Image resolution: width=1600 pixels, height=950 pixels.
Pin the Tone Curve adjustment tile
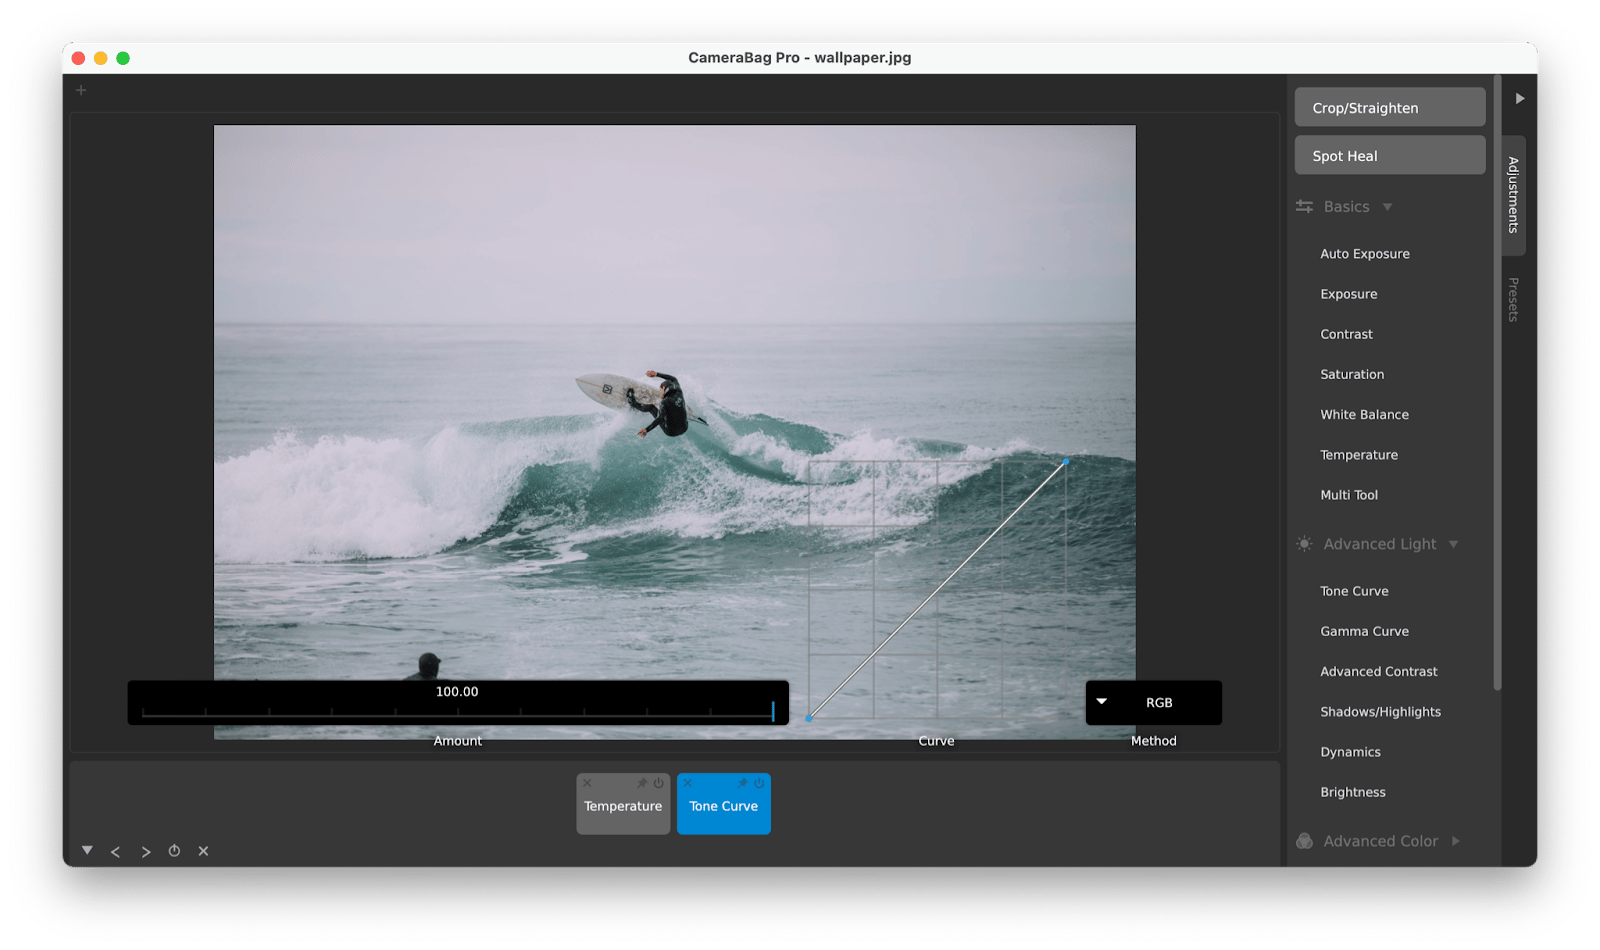(x=743, y=783)
